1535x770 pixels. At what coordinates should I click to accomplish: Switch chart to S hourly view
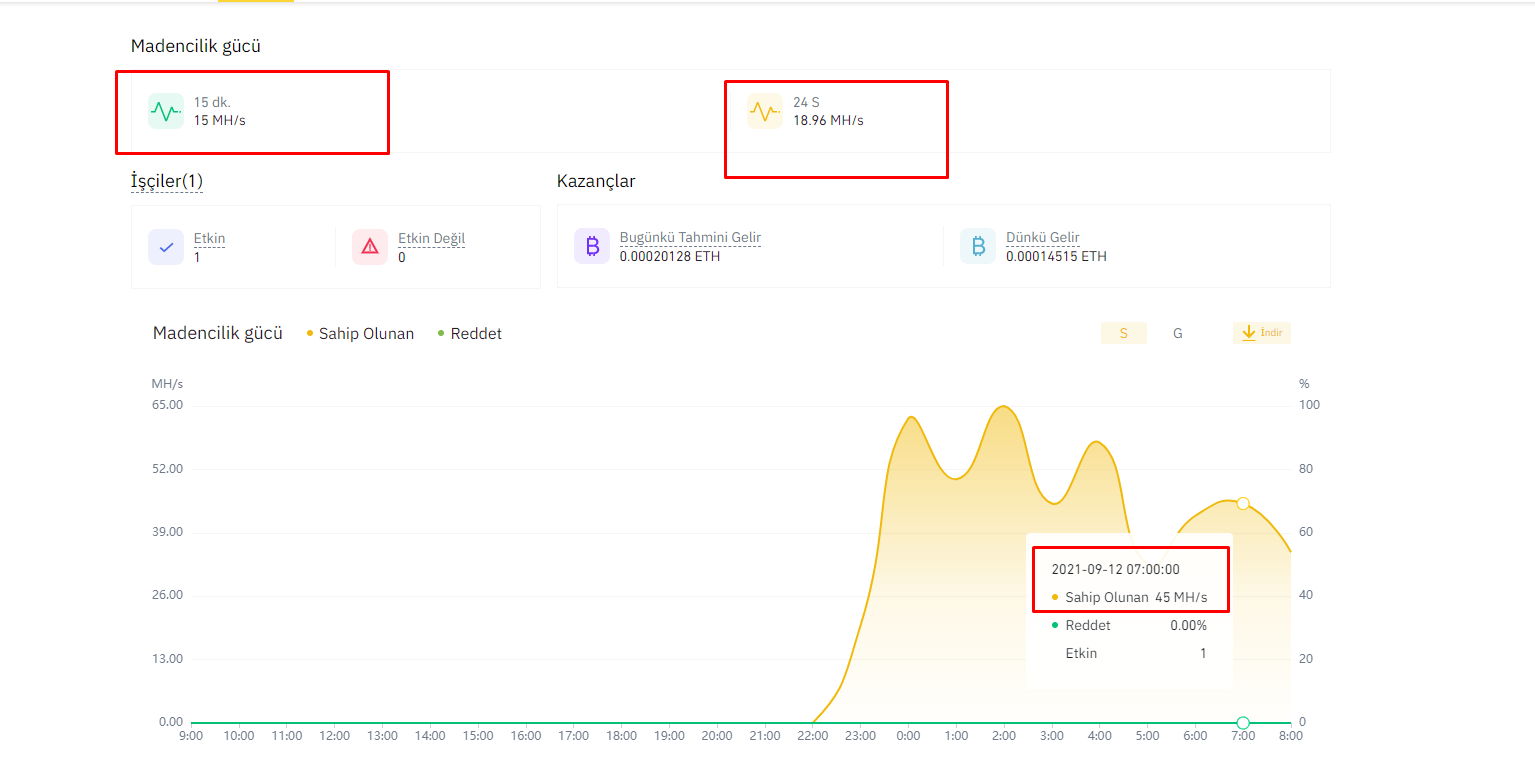point(1124,333)
